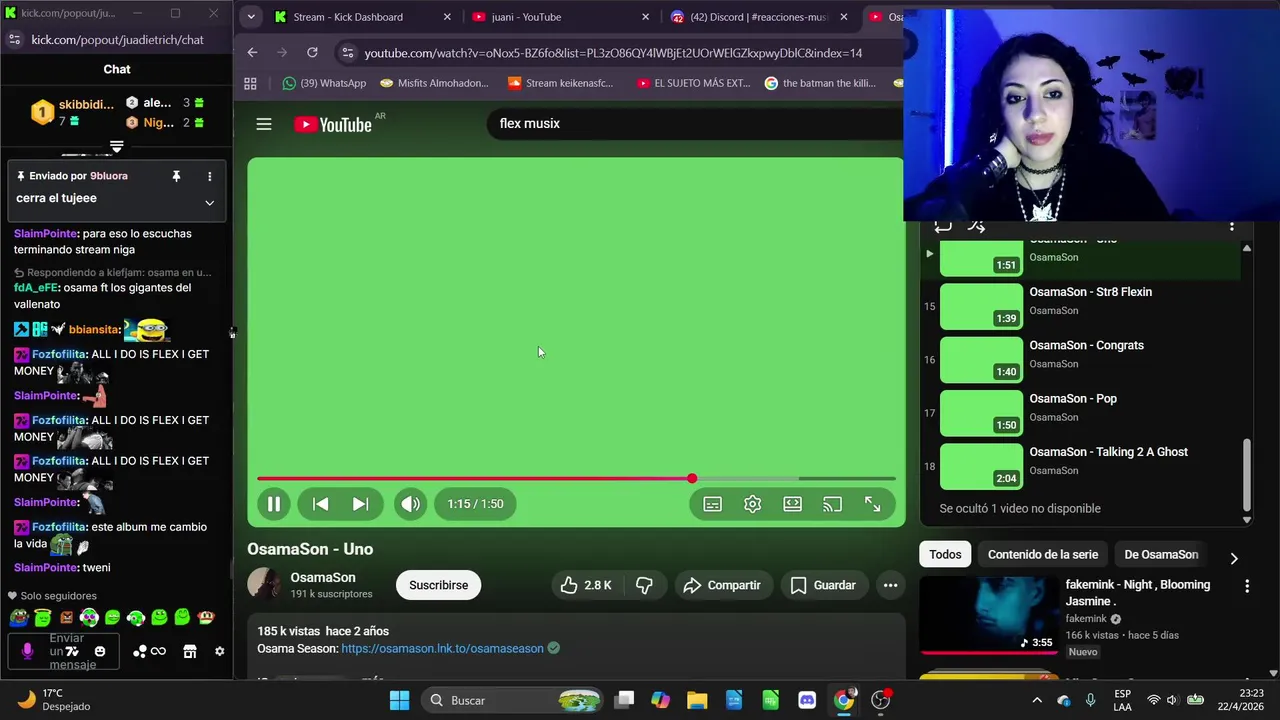Skip to the previous video in playlist
This screenshot has height=720, width=1280.
click(x=321, y=504)
